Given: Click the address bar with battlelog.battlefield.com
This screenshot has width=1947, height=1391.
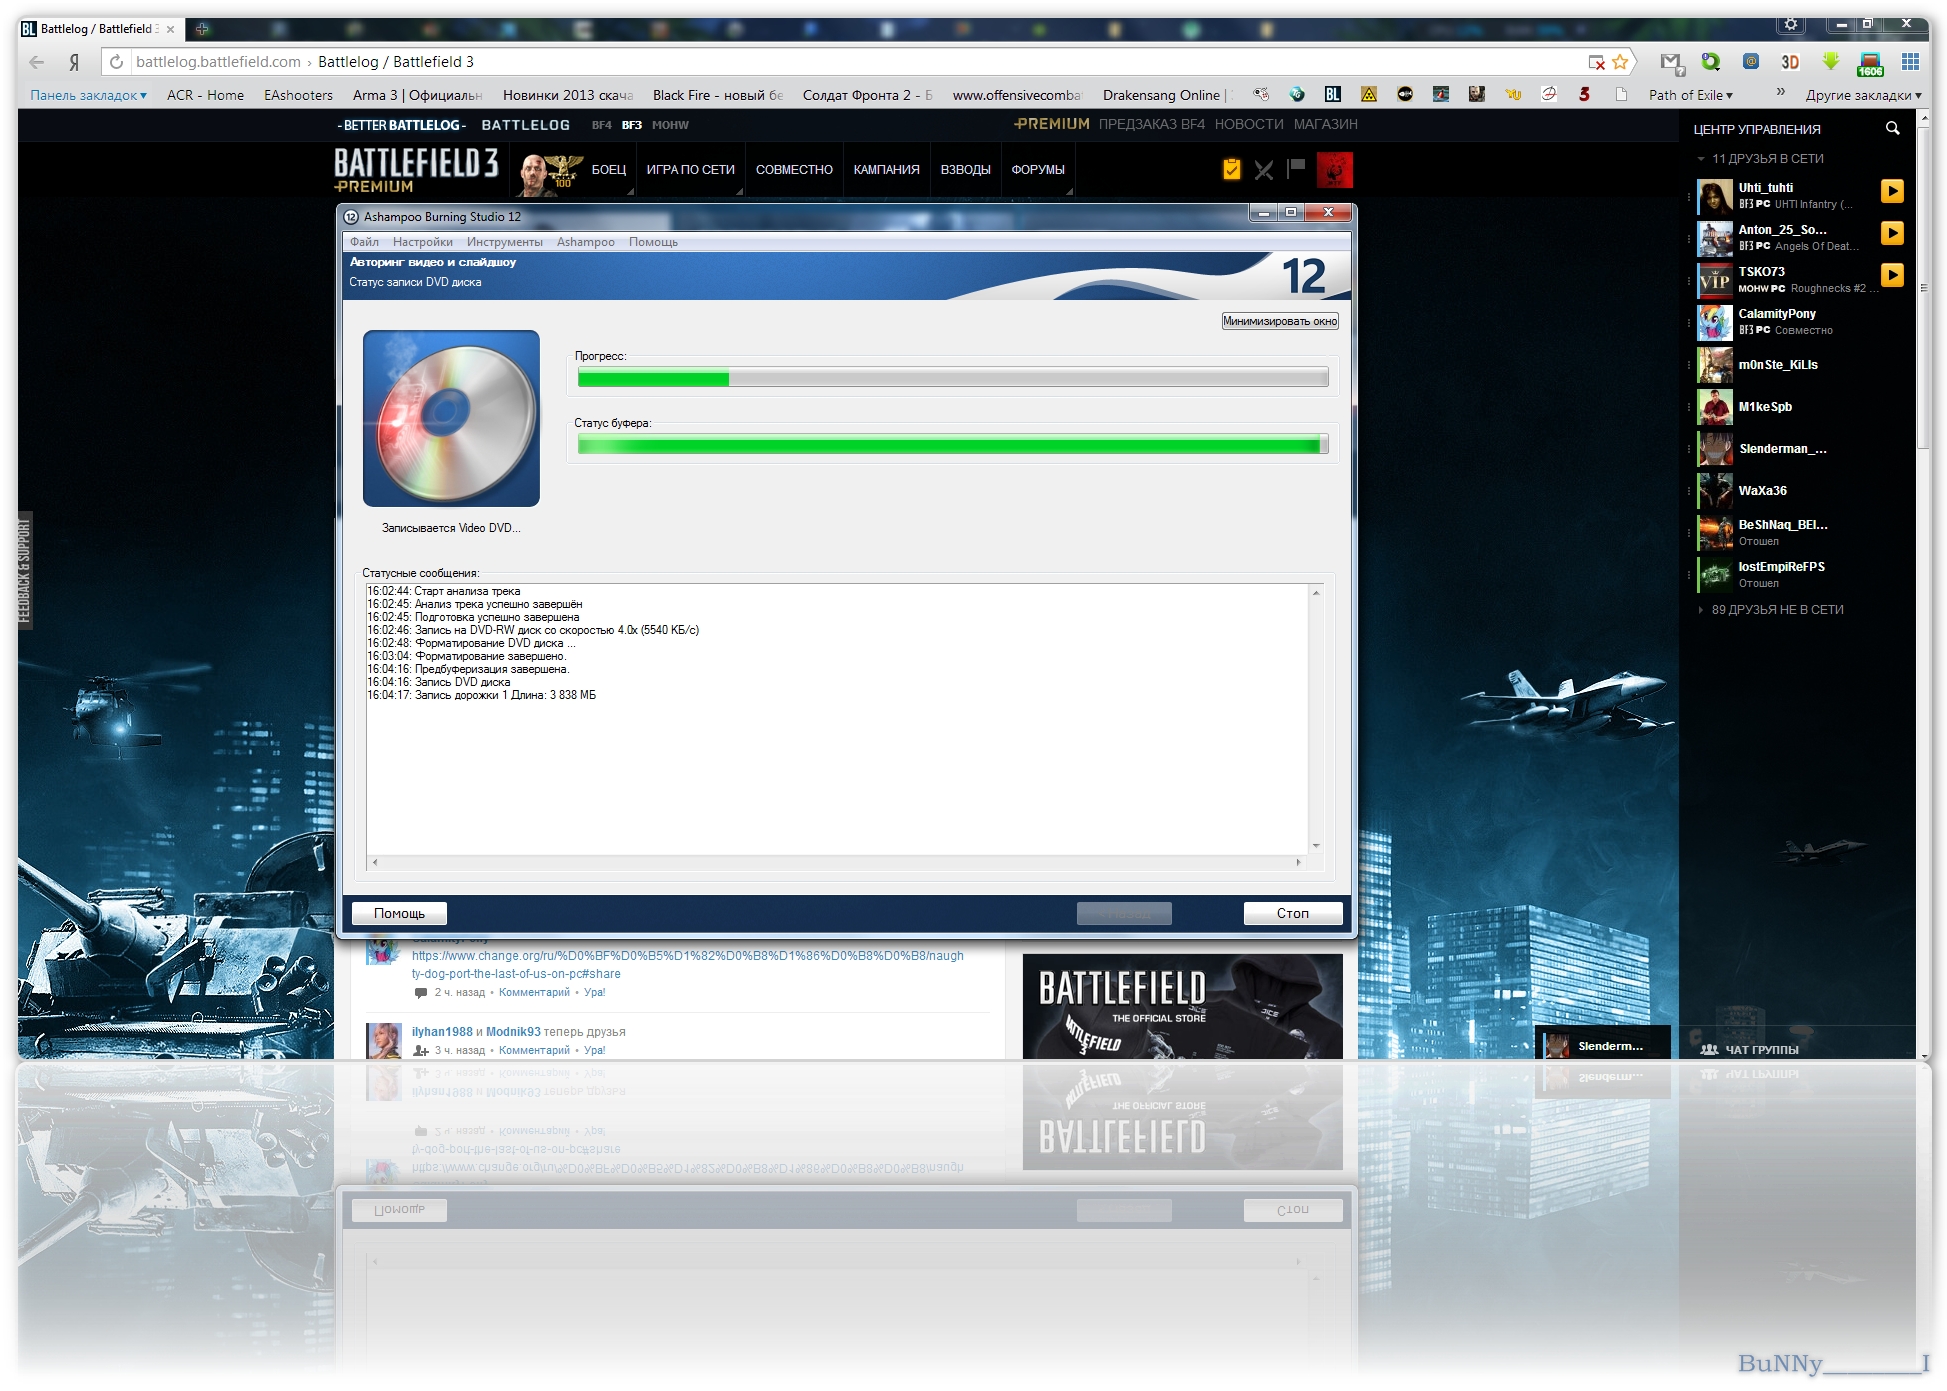Looking at the screenshot, I should (850, 62).
